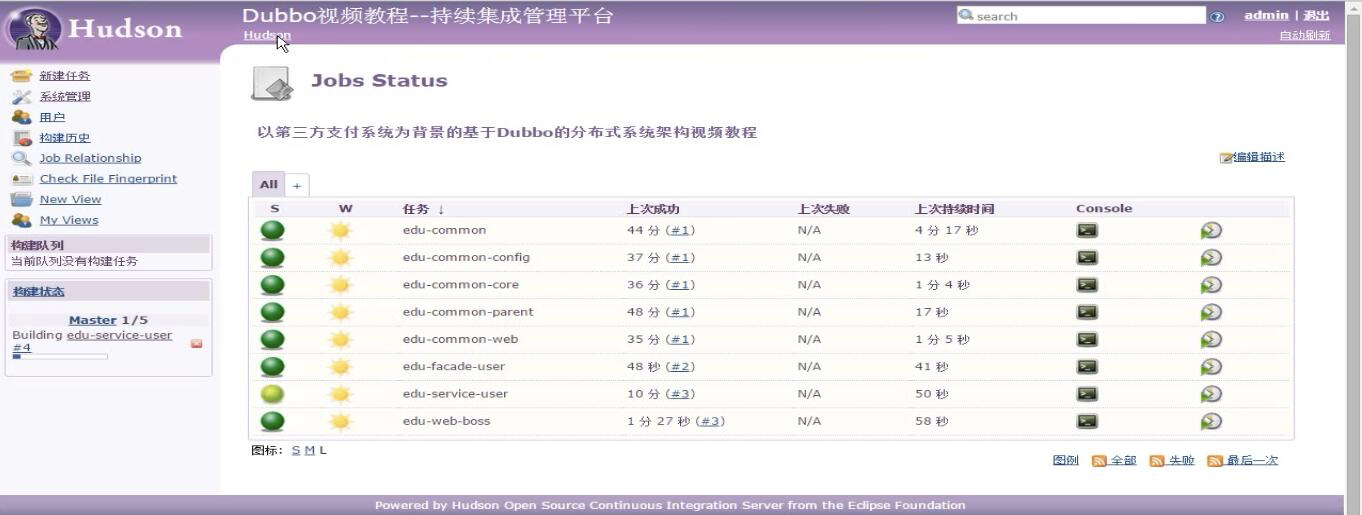The height and width of the screenshot is (515, 1362).
Task: Click the 系统管理 tools icon
Action: 22,97
